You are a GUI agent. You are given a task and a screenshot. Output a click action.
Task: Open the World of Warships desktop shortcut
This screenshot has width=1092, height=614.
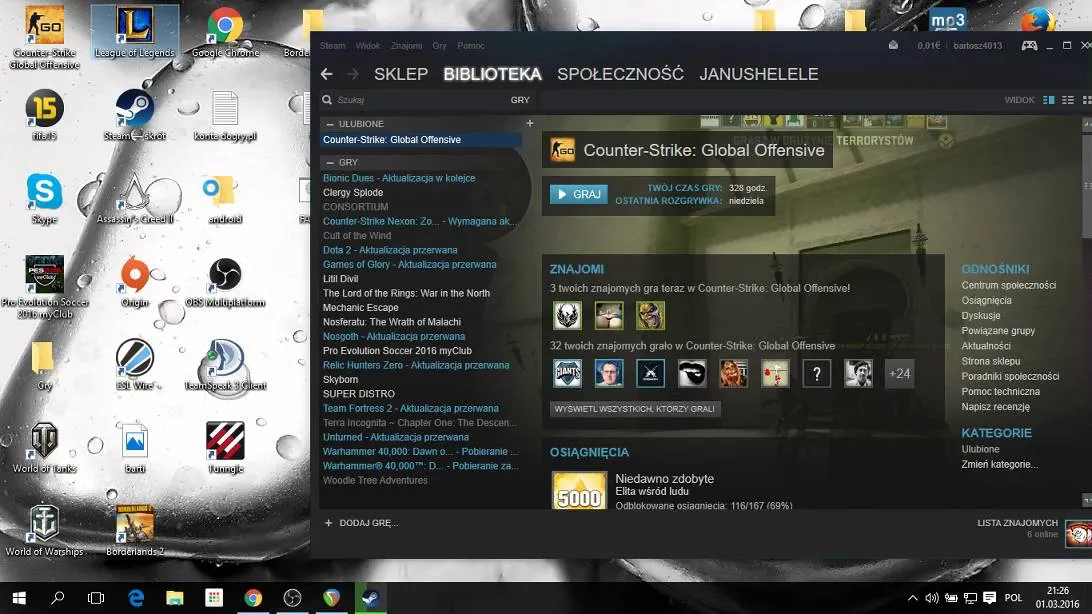click(45, 530)
